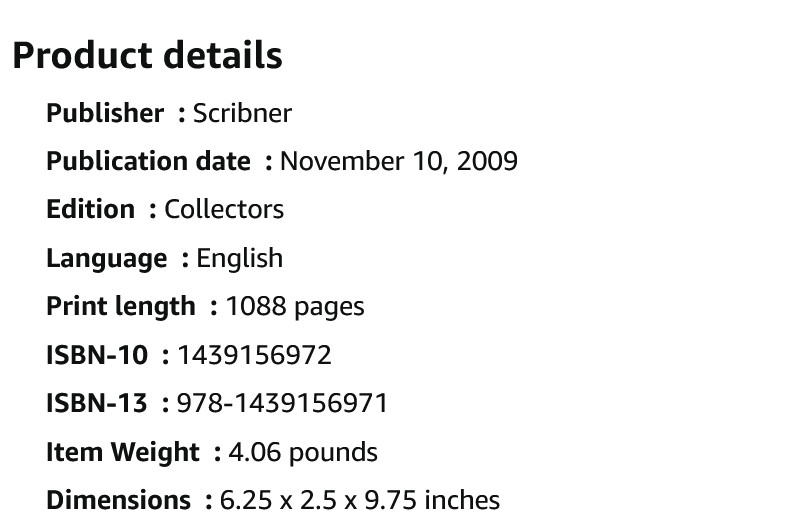
Task: Click the English language value
Action: (240, 259)
